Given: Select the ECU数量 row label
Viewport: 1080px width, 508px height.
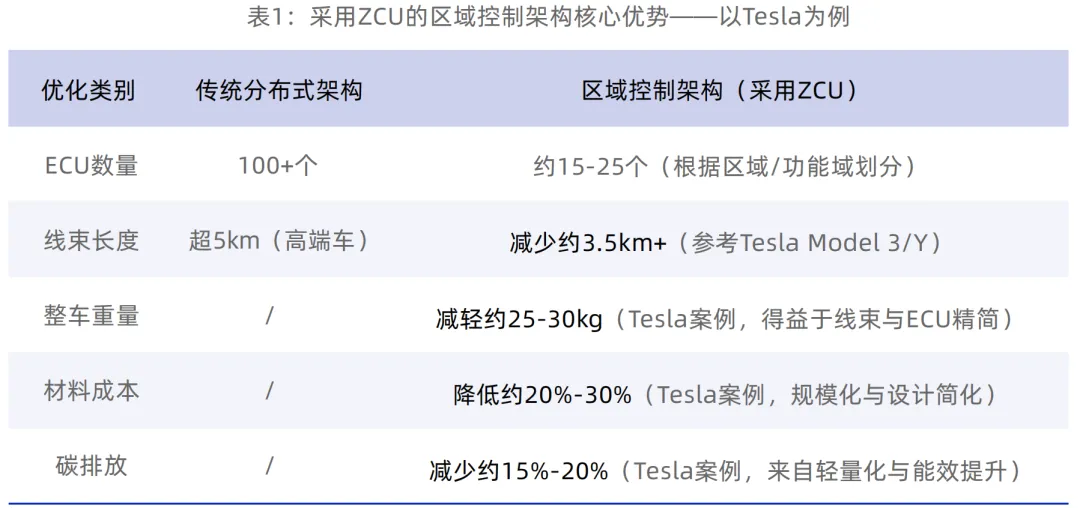Looking at the screenshot, I should tap(91, 166).
